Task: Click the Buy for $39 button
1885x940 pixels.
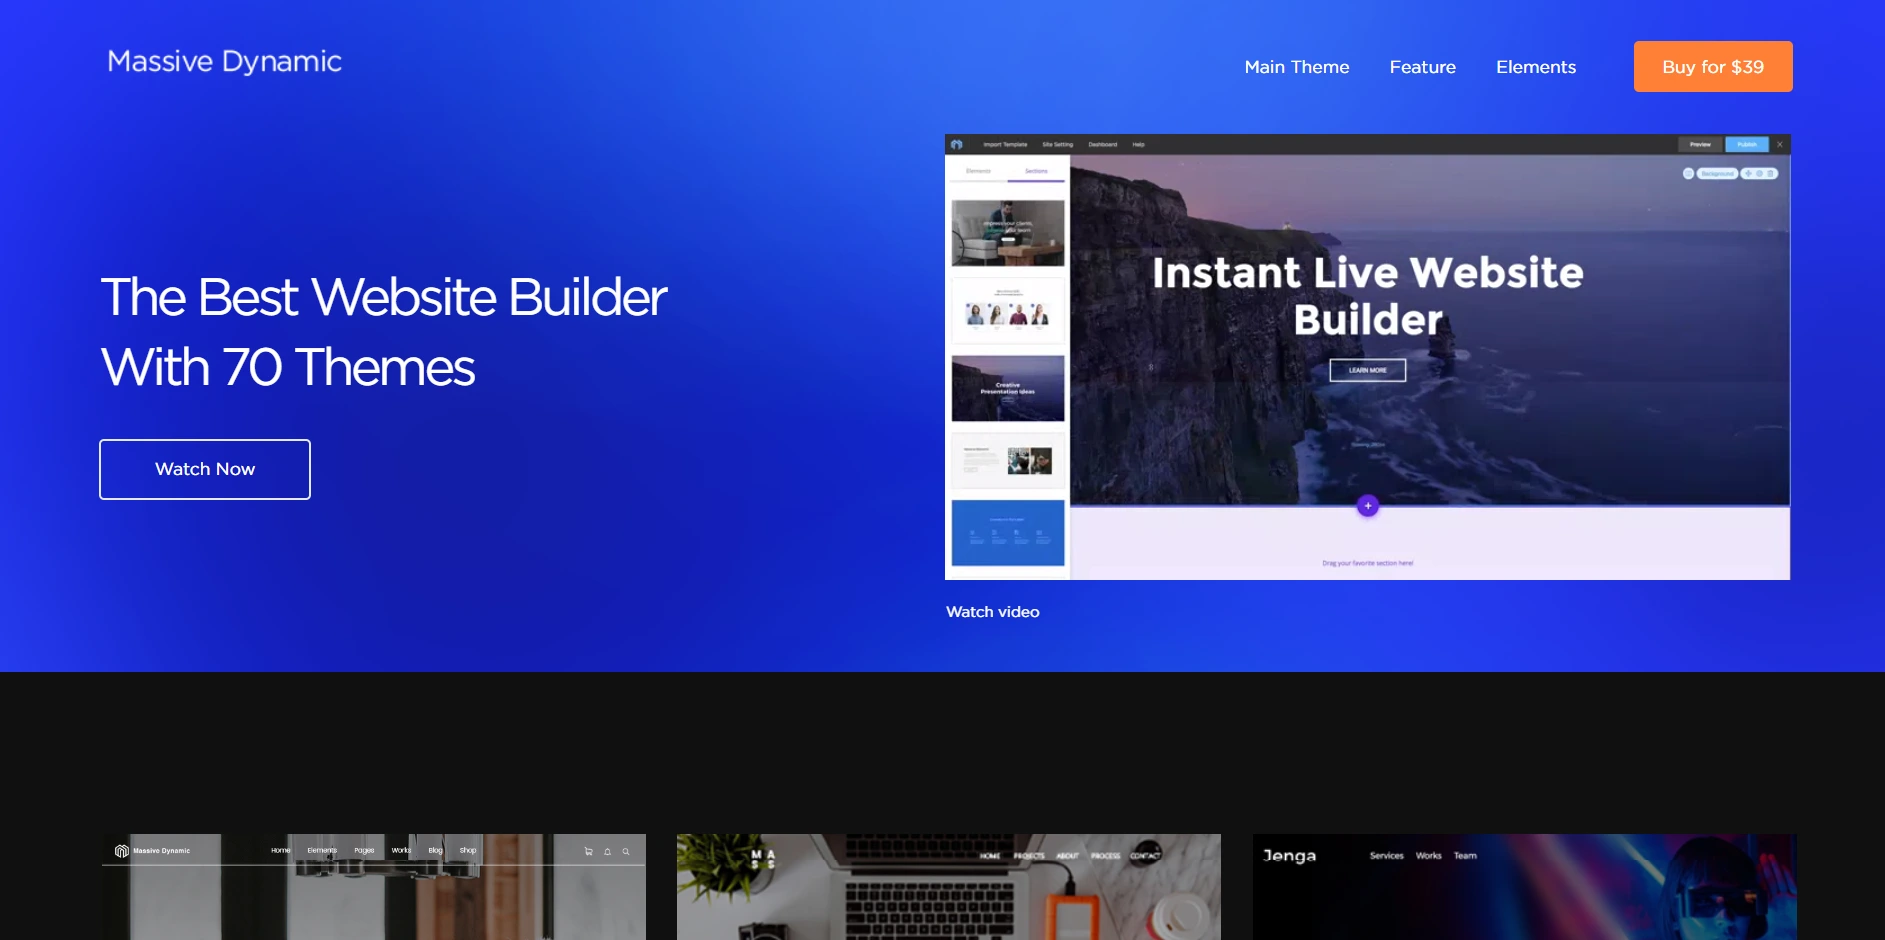Action: pyautogui.click(x=1713, y=67)
